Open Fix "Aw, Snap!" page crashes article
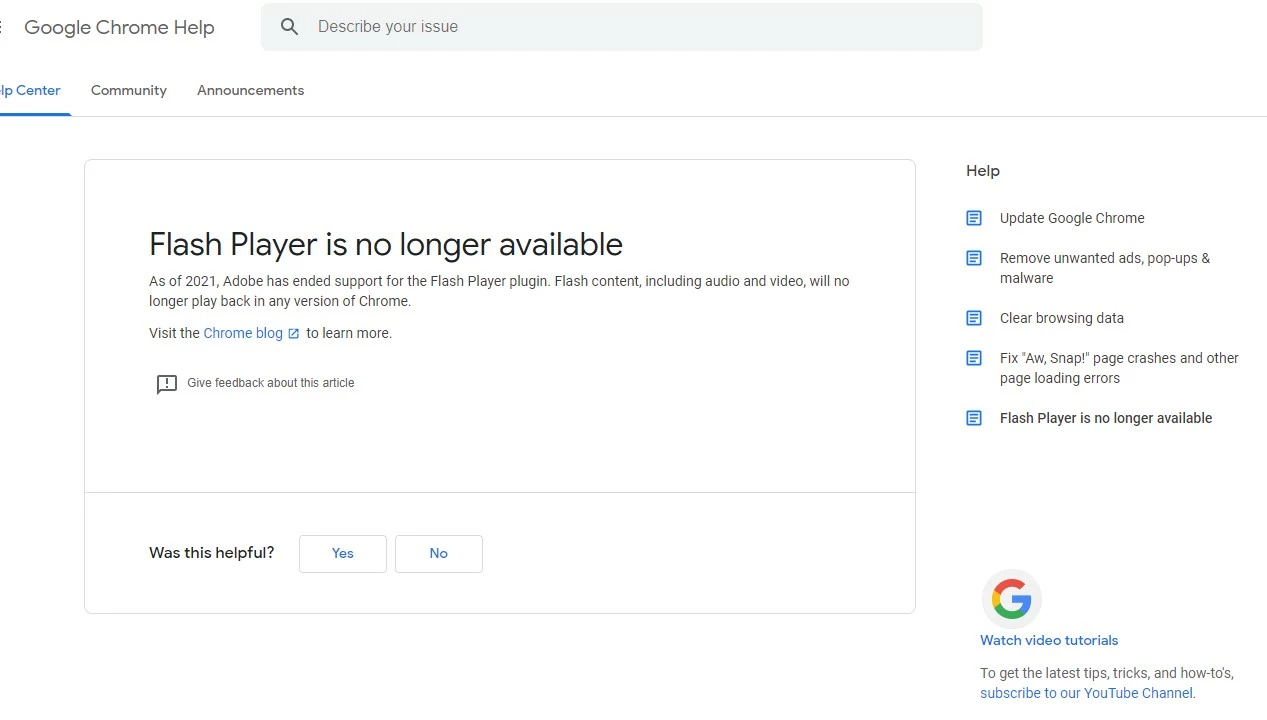Viewport: 1267px width, 720px height. coord(1119,368)
